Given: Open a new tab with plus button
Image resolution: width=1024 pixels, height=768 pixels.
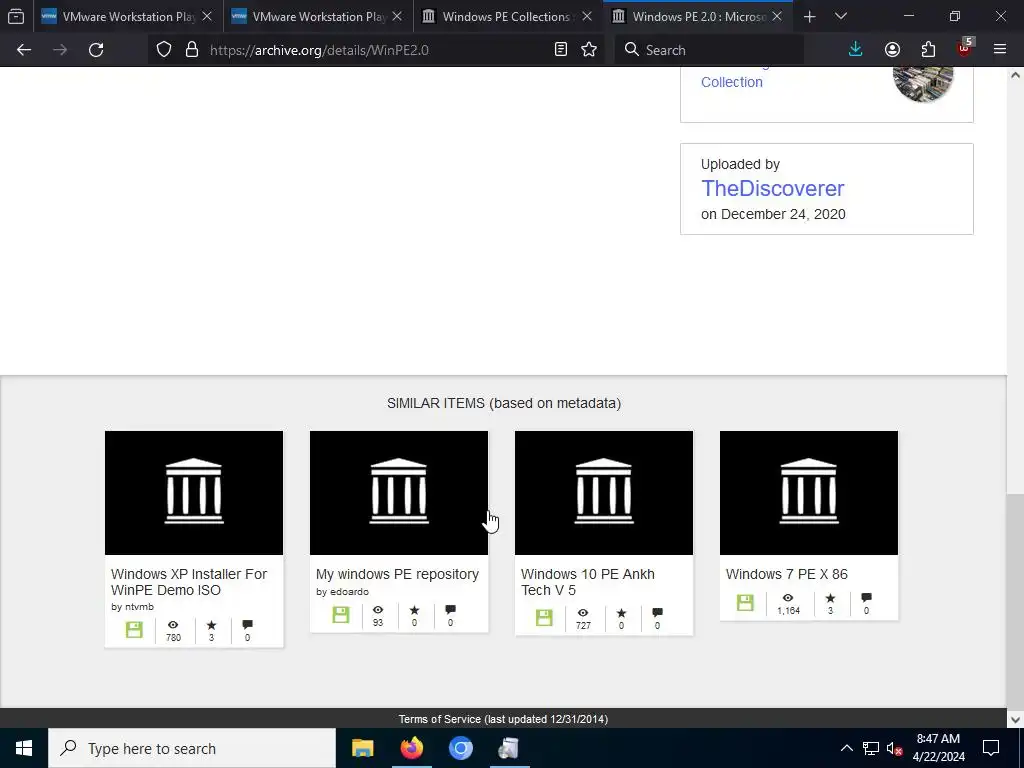Looking at the screenshot, I should 809,16.
